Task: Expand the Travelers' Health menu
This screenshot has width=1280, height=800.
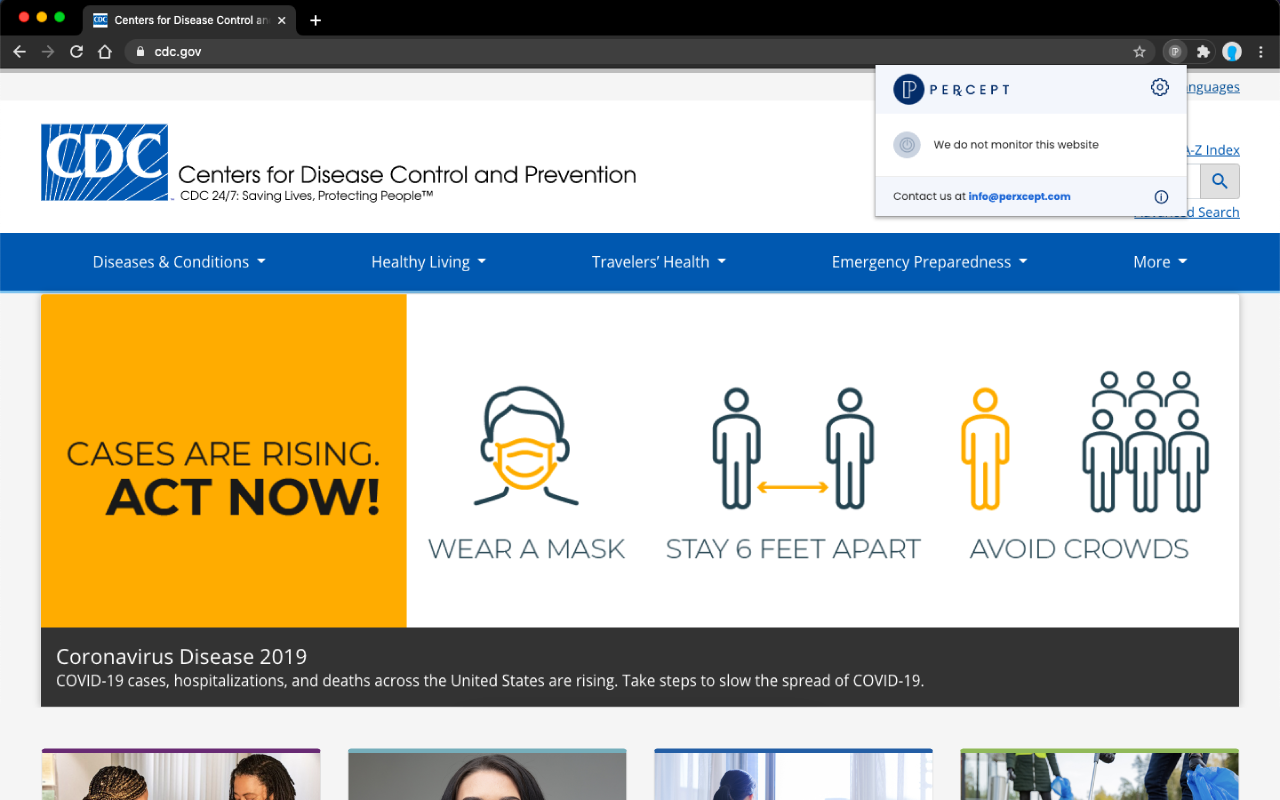Action: click(x=658, y=262)
